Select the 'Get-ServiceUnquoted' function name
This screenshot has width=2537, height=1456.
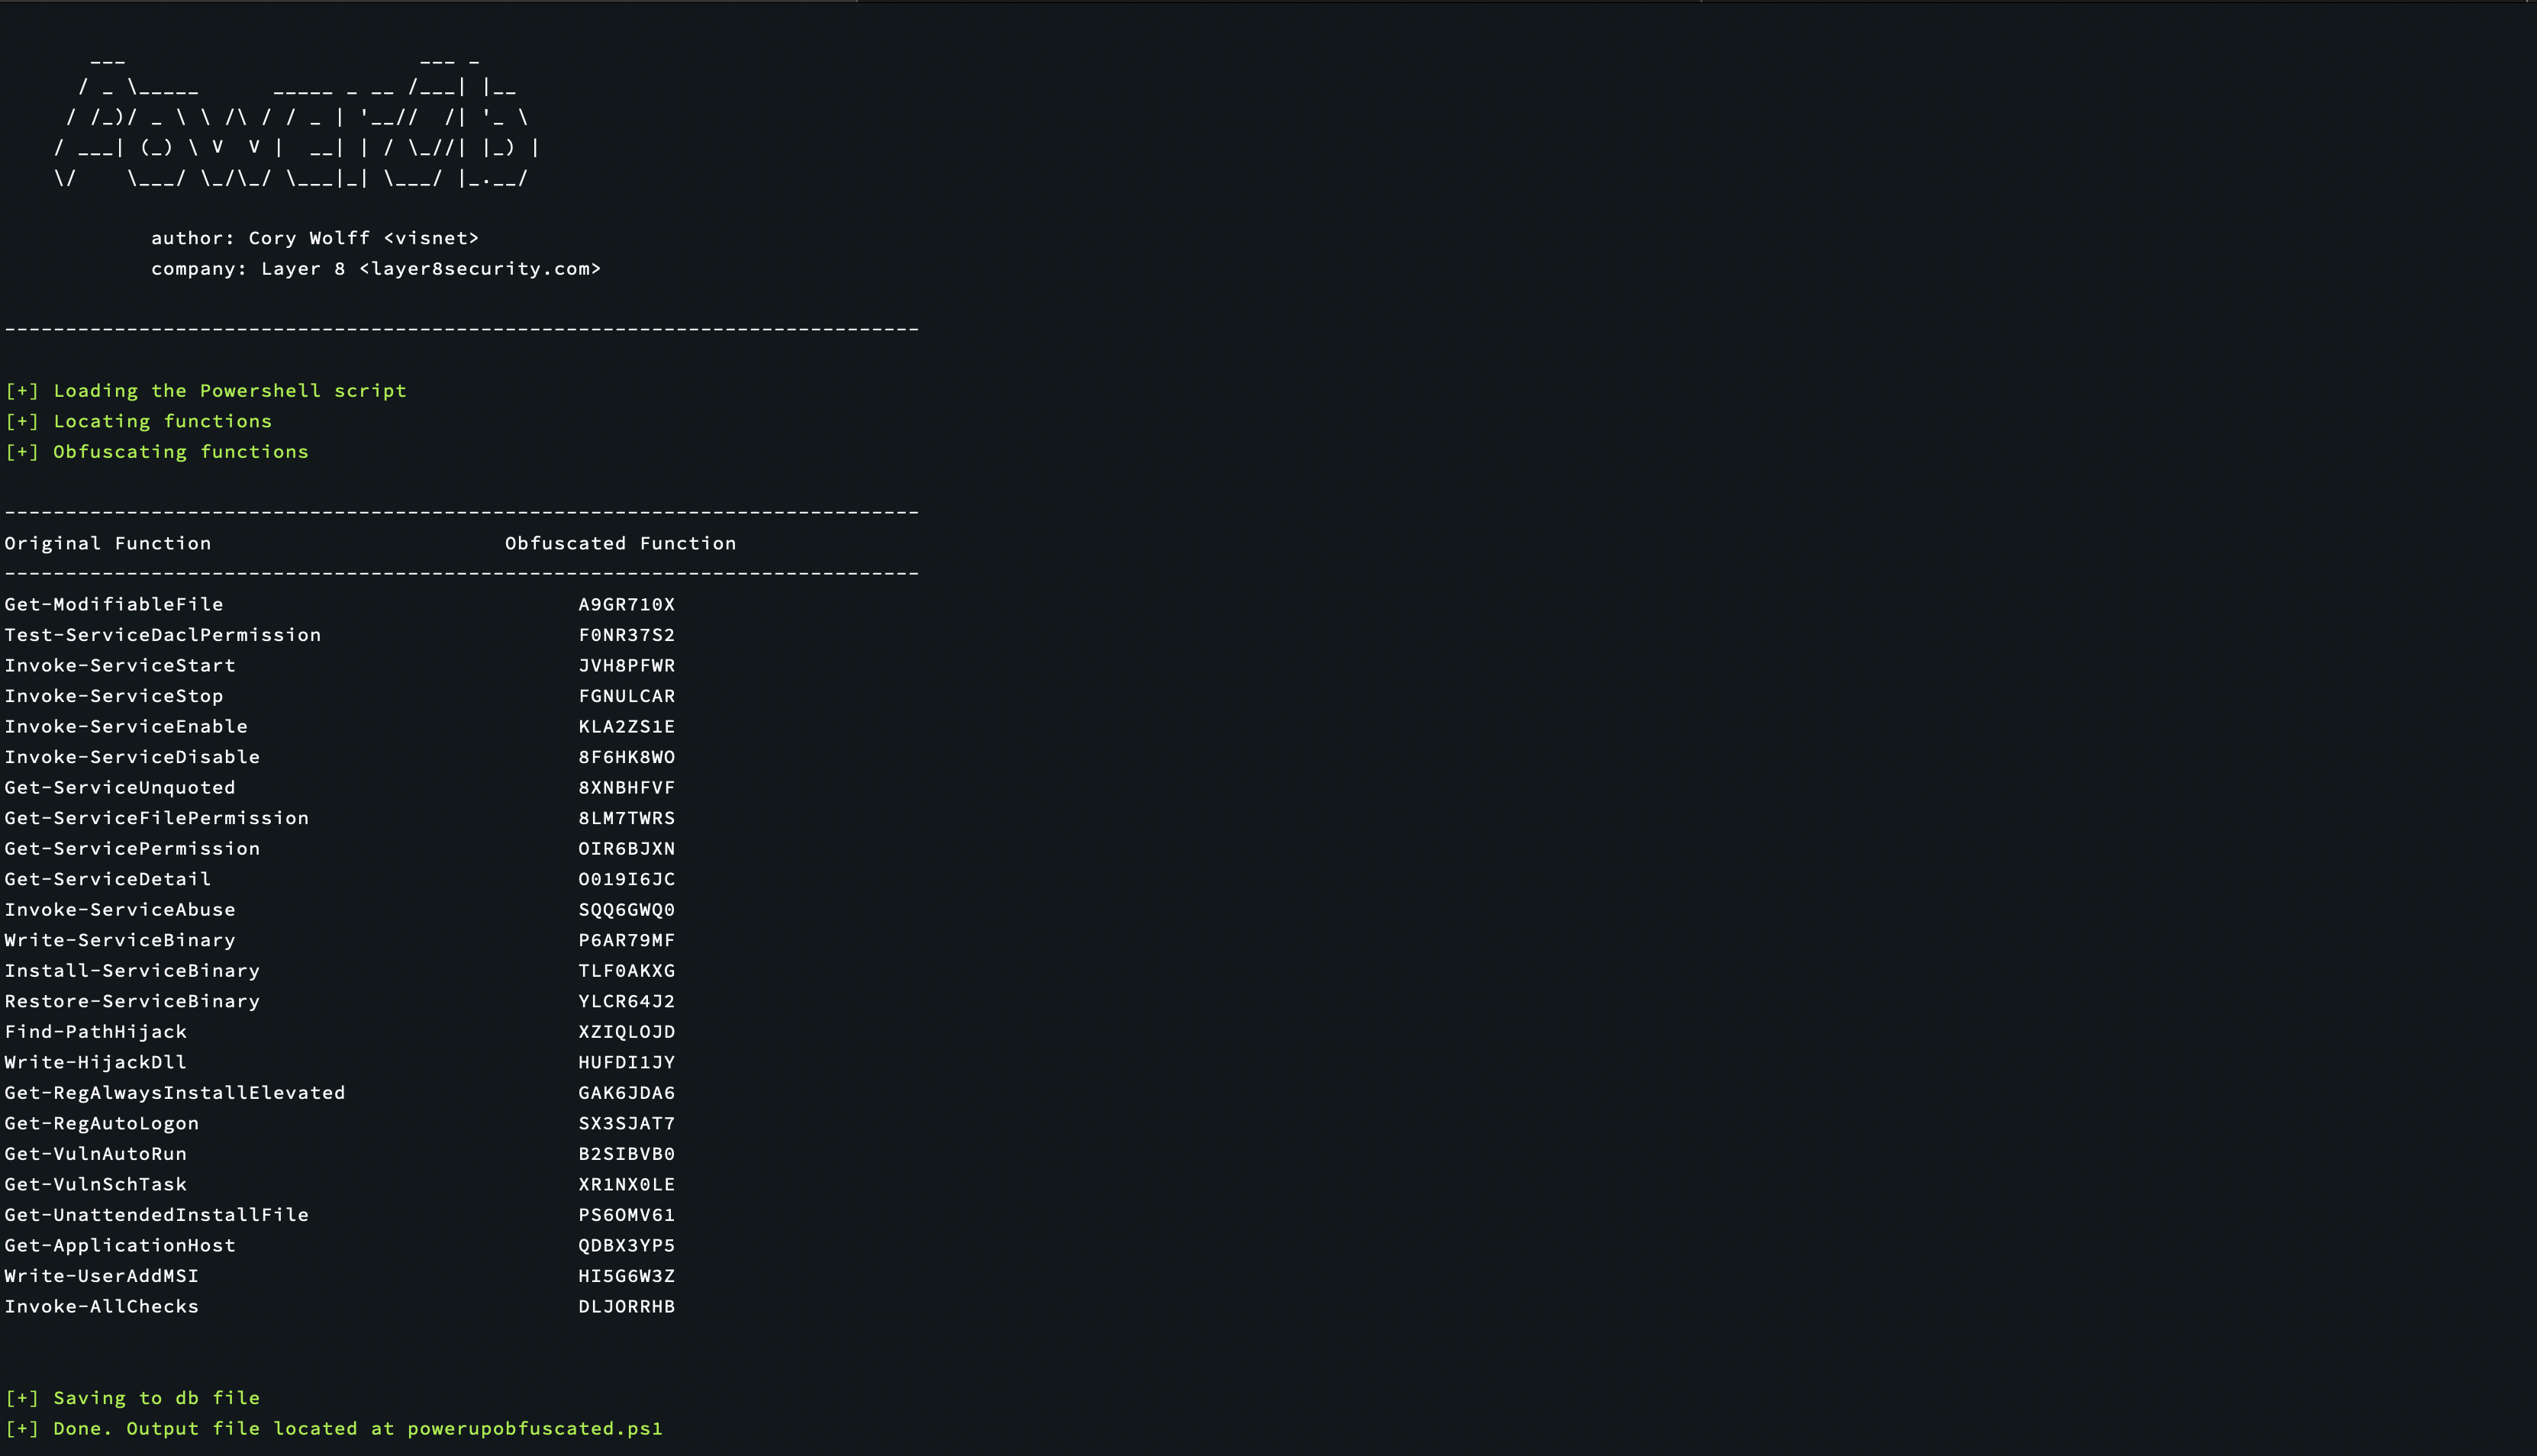[x=120, y=787]
